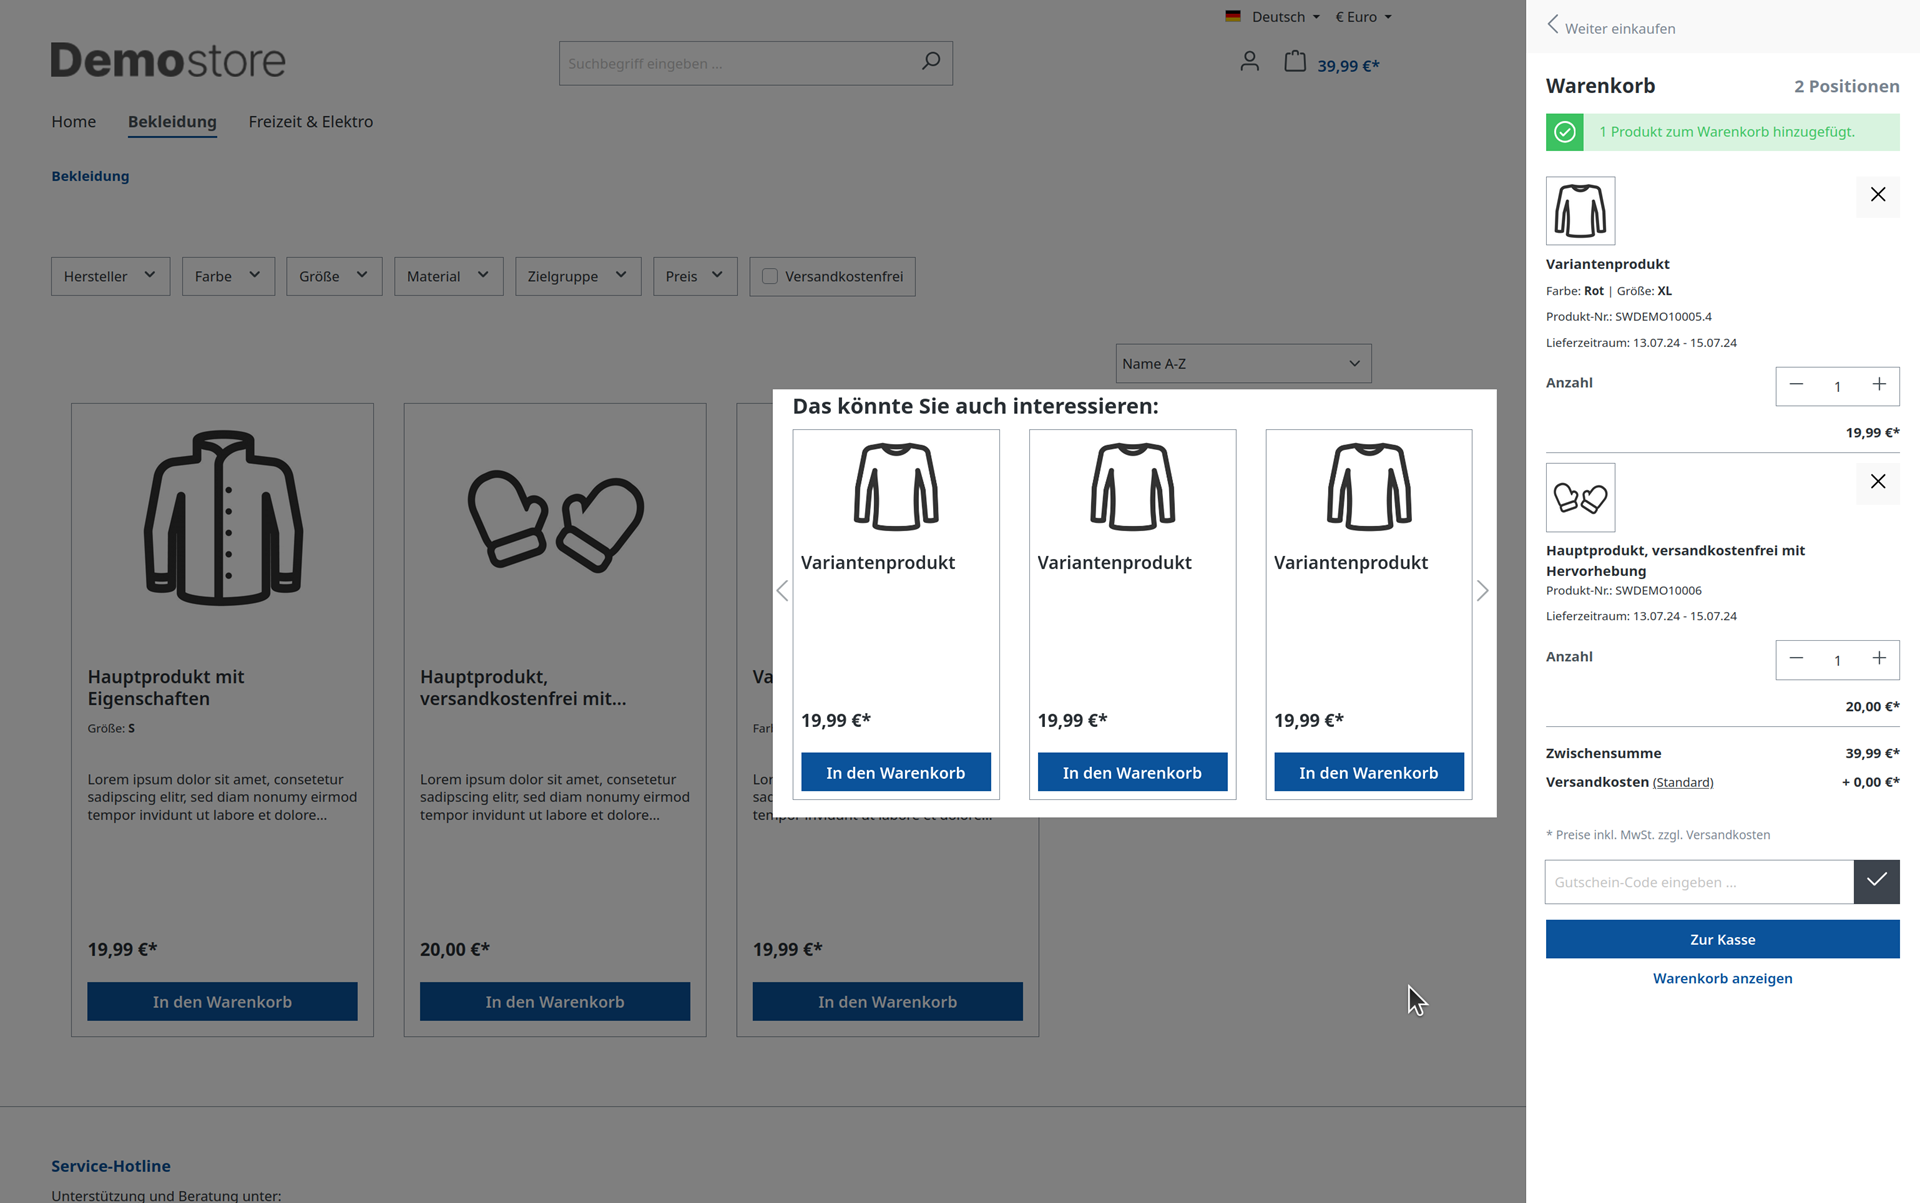Open the Warenkorb anzeigen link
This screenshot has width=1920, height=1203.
(x=1722, y=978)
